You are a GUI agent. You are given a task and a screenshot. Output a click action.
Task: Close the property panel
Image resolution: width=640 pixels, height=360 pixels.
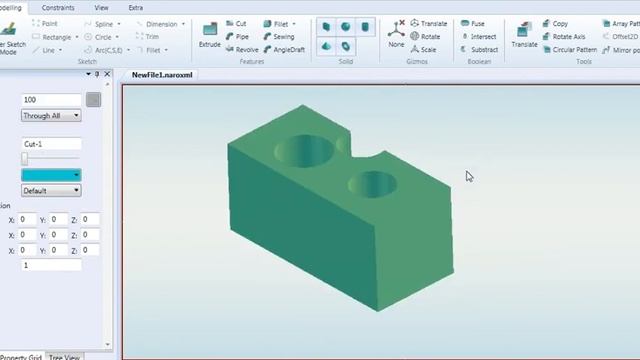tap(107, 74)
